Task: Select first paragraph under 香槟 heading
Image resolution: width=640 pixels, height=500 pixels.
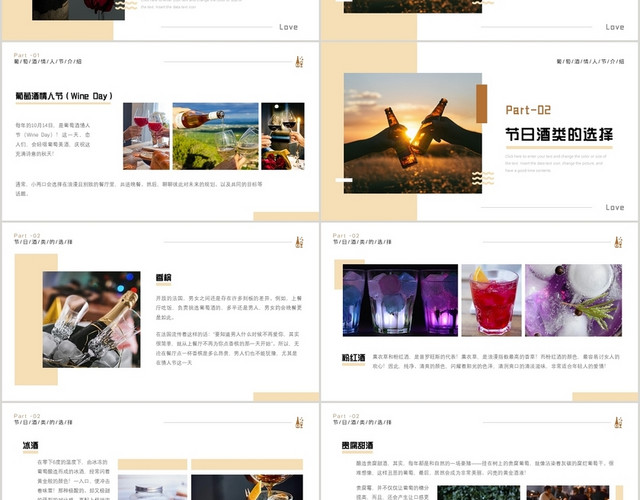Action: click(229, 308)
